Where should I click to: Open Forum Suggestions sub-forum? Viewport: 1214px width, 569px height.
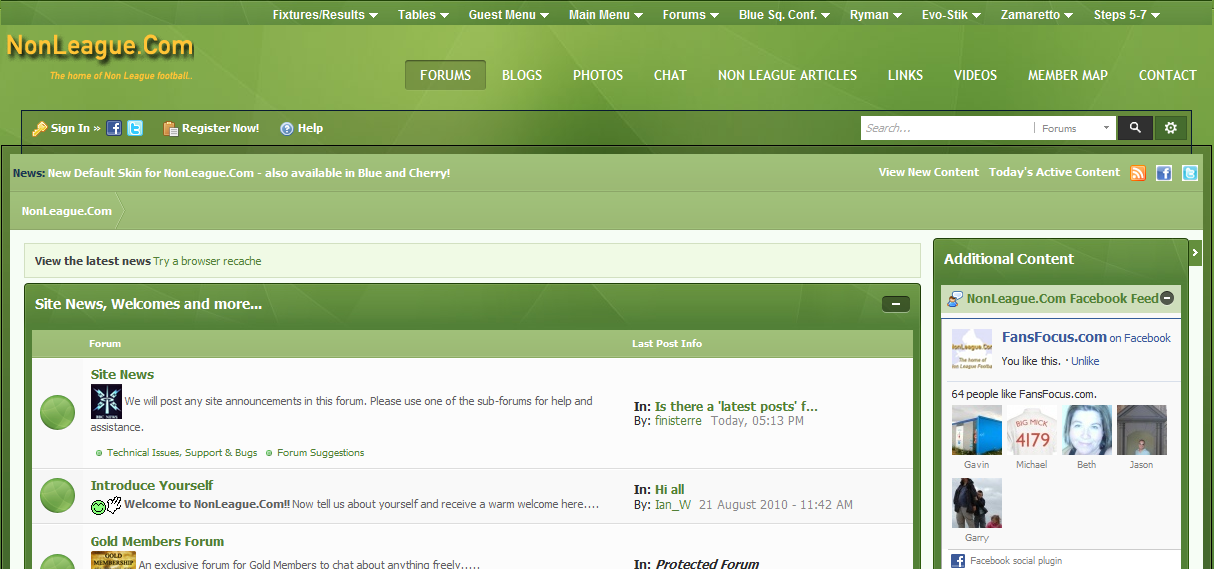[321, 453]
